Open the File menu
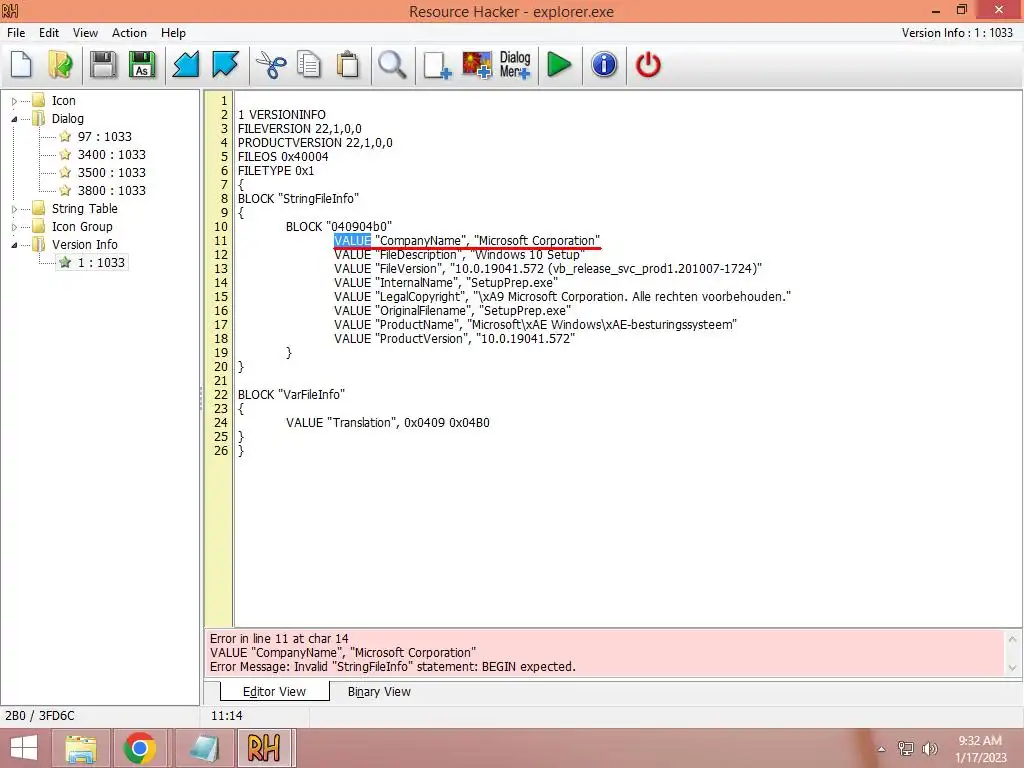 click(16, 33)
